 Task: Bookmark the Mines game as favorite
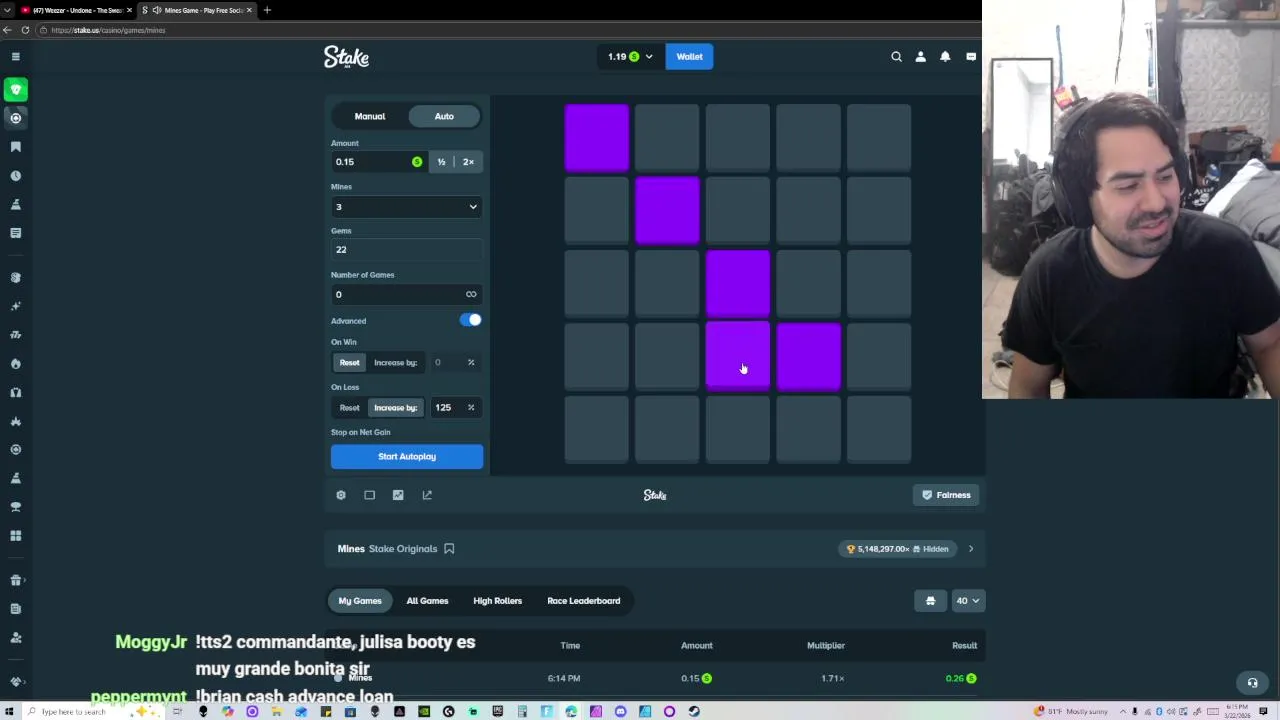(x=449, y=549)
